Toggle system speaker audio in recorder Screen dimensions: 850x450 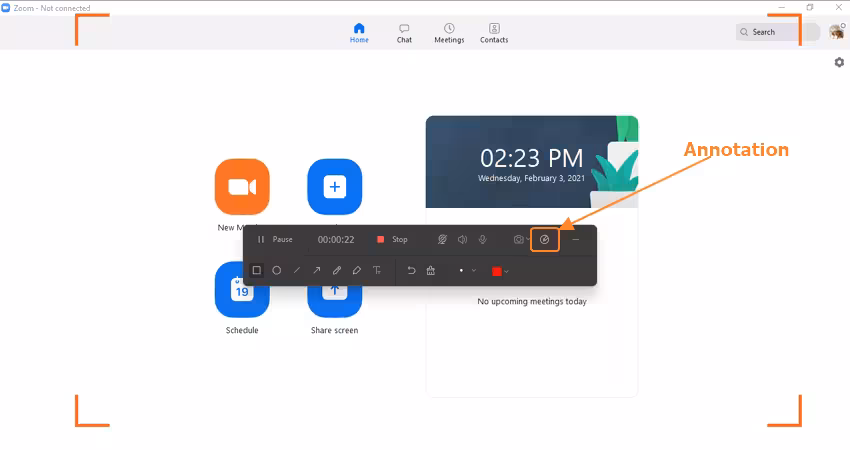click(x=462, y=239)
